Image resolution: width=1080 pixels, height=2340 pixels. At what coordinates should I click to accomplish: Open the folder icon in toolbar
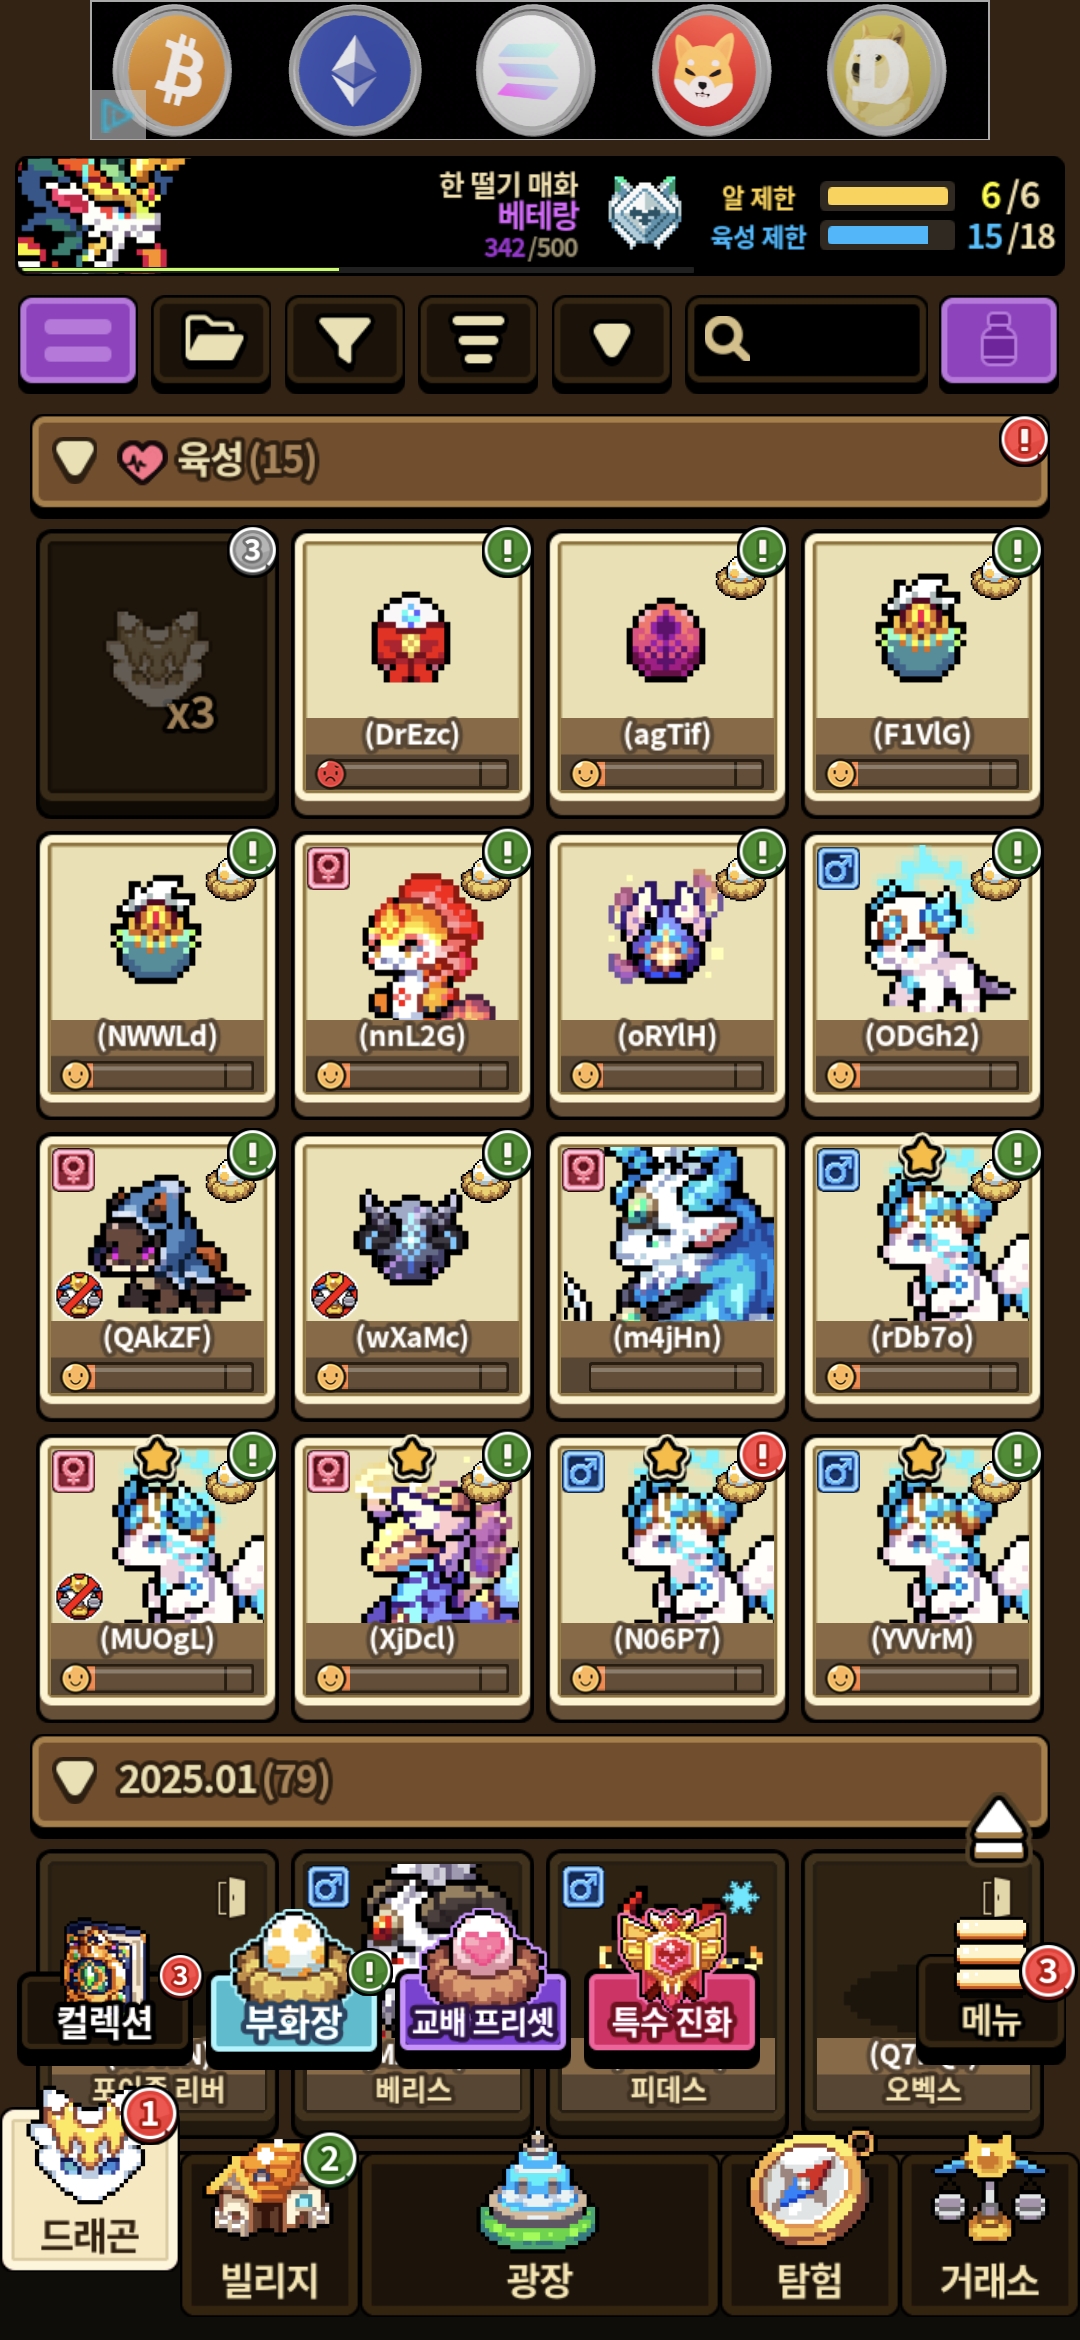click(x=212, y=340)
